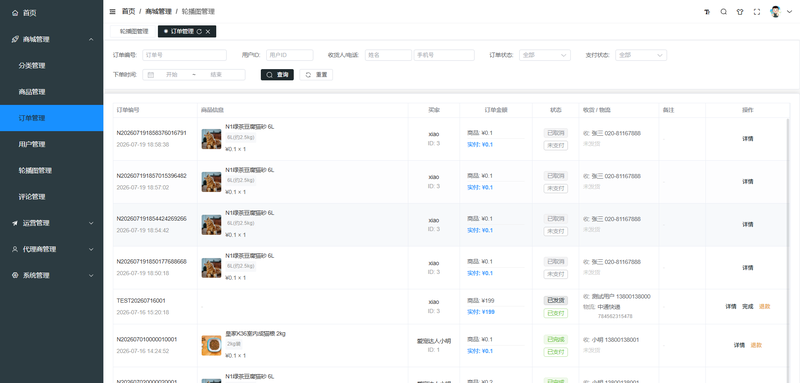Collapse the sidebar with the hamburger icon

pyautogui.click(x=112, y=11)
